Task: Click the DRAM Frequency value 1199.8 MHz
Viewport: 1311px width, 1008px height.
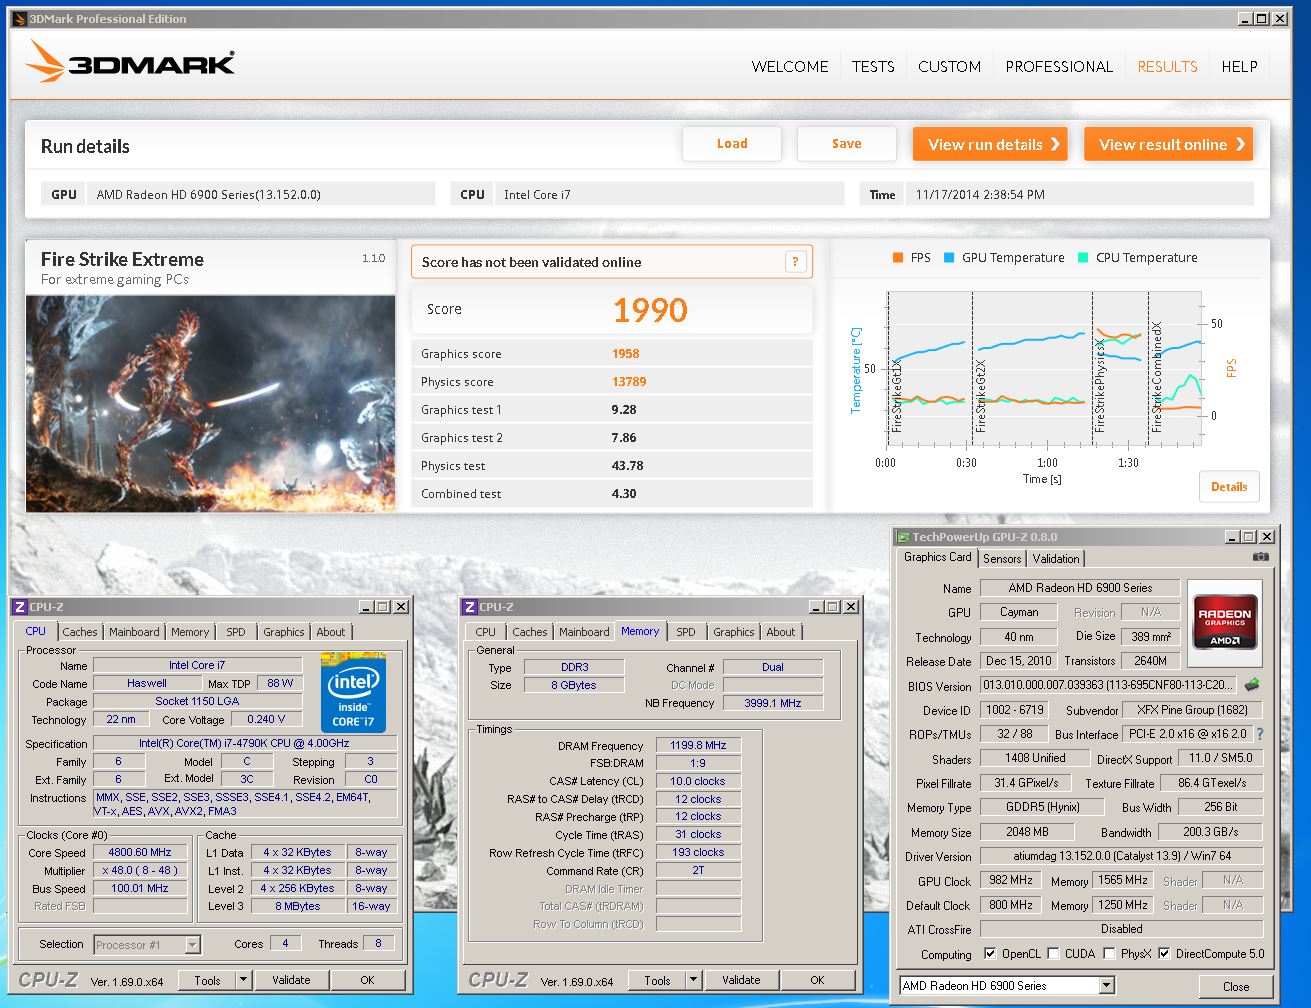Action: click(699, 745)
